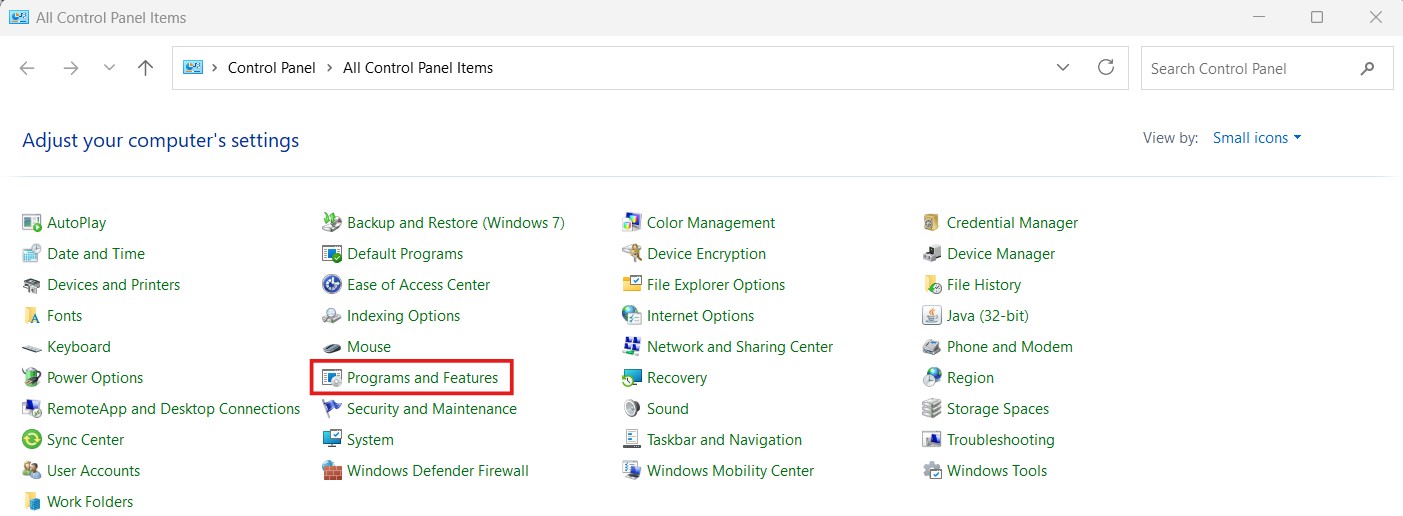Viewport: 1403px width, 516px height.
Task: Click the Color Management icon
Action: click(632, 223)
